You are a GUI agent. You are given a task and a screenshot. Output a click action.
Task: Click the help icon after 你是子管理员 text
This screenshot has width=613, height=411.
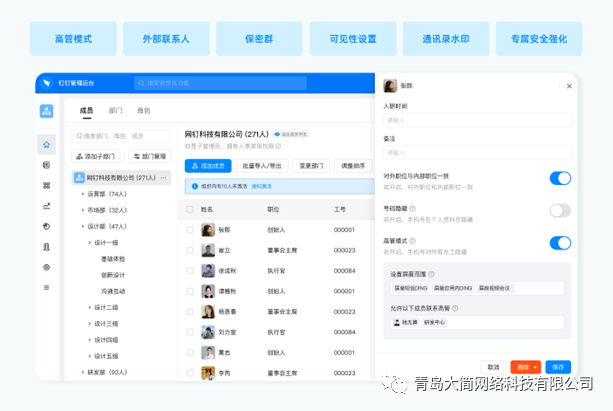(x=278, y=146)
